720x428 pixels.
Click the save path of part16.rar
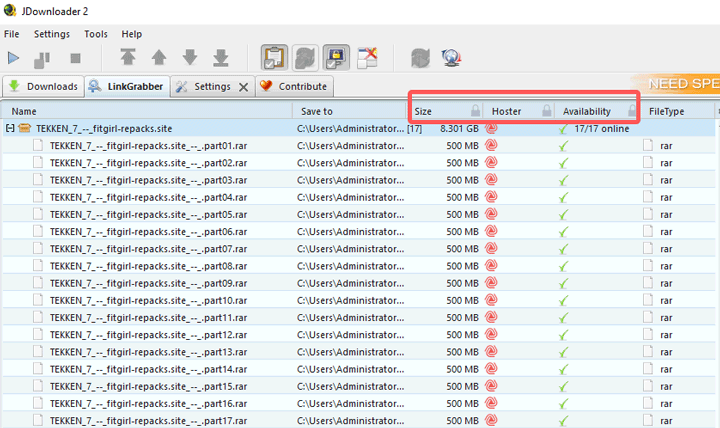coord(350,404)
